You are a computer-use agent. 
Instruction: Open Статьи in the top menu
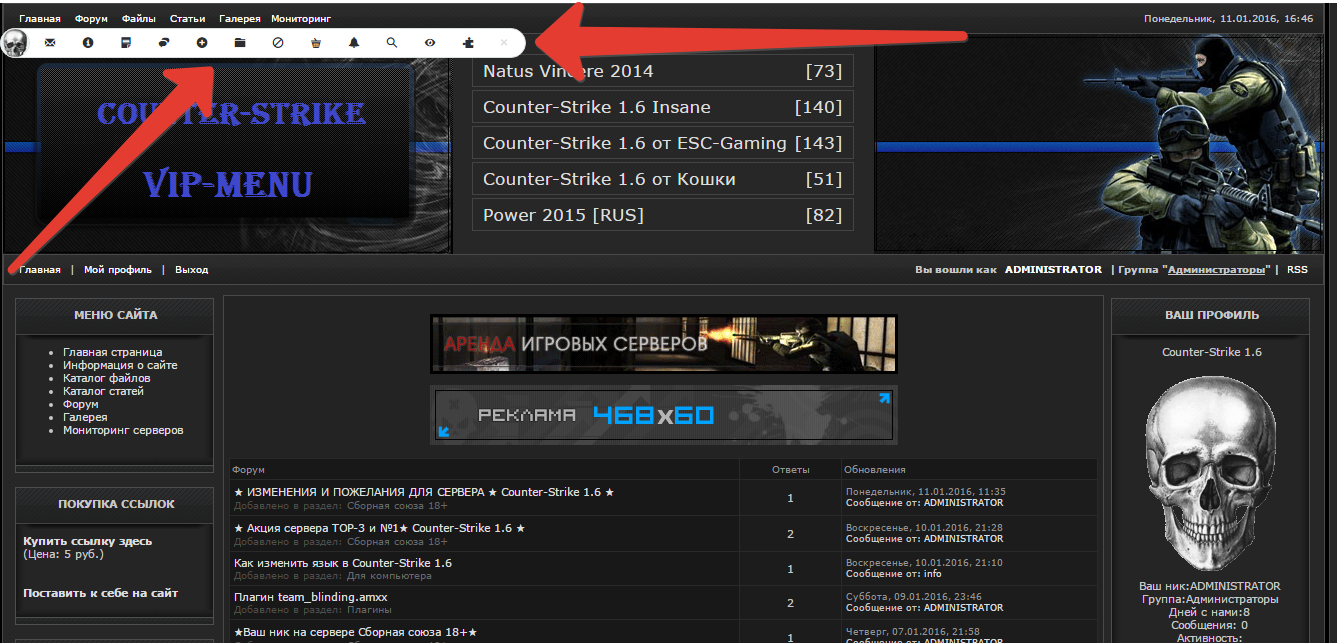coord(188,18)
